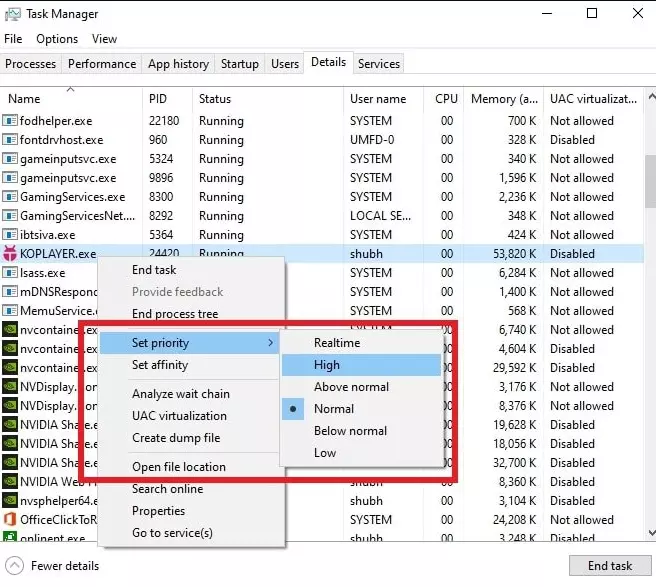Select PID 9896 gameinputsvc.exe row
Viewport: 656px width, 587px height.
pos(321,177)
